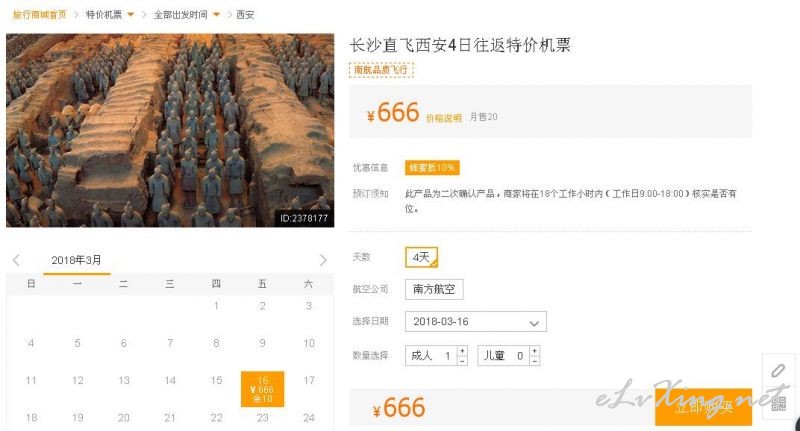
Task: Open the 2018-03-16 date dropdown
Action: pos(476,322)
